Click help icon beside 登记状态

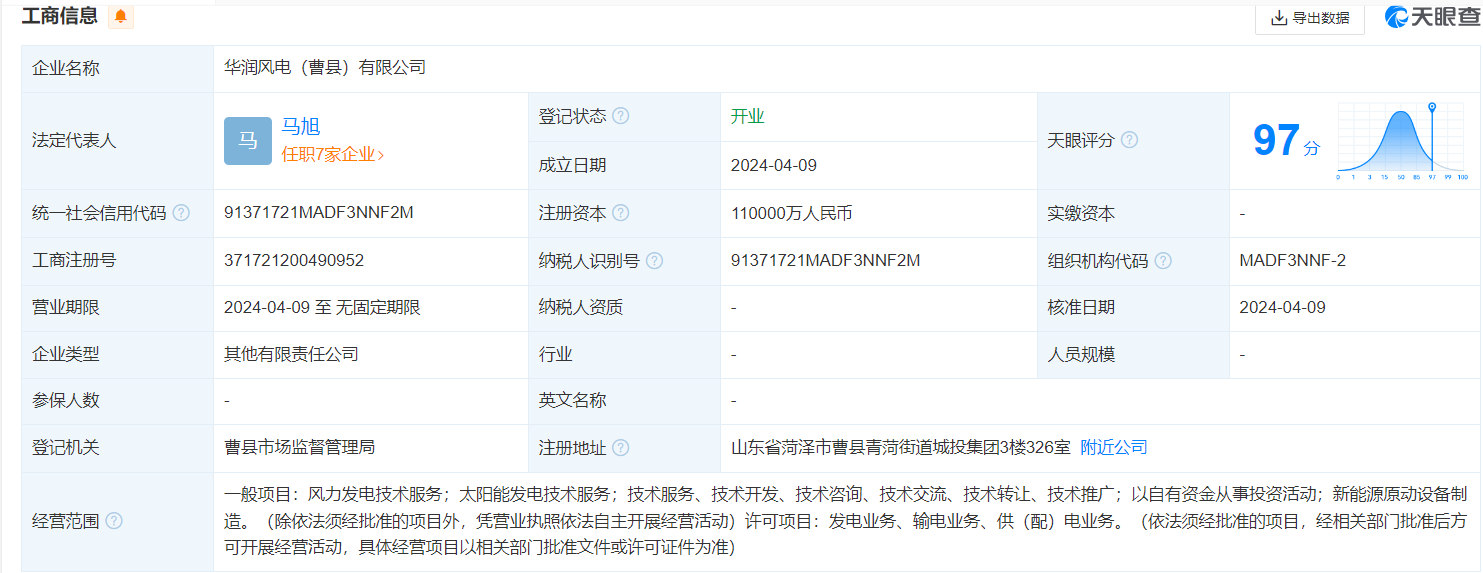[621, 116]
